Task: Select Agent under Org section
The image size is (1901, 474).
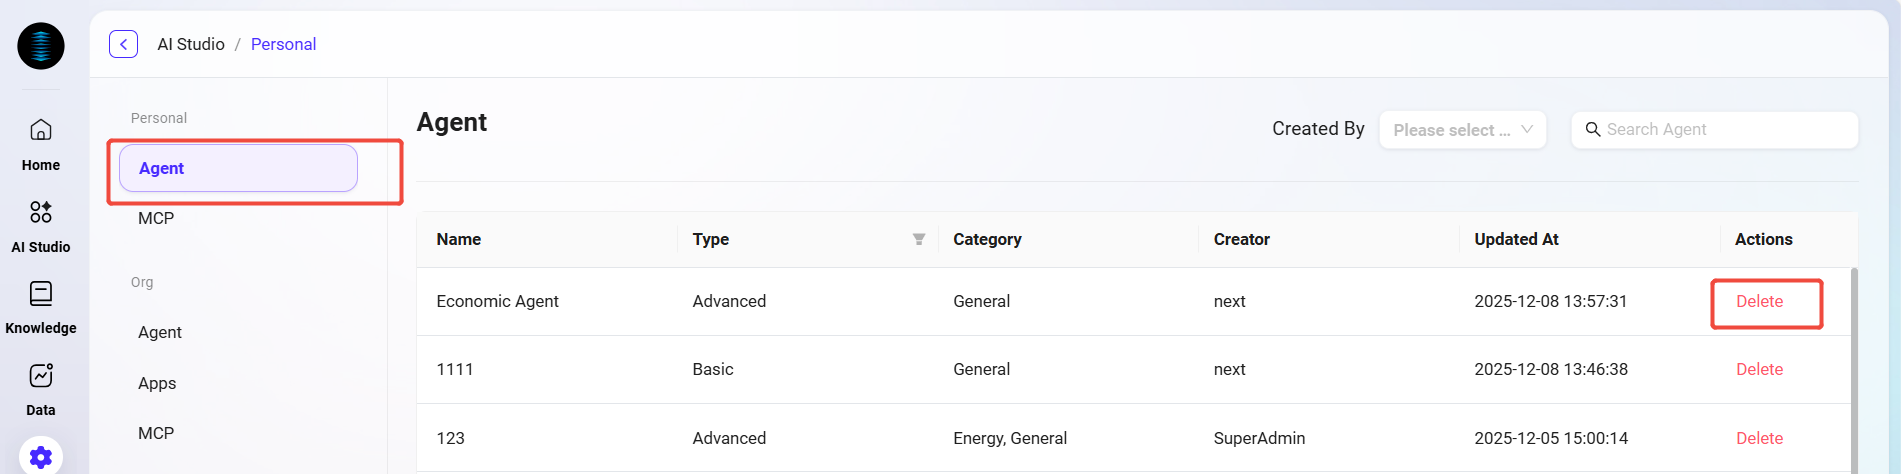Action: click(160, 332)
